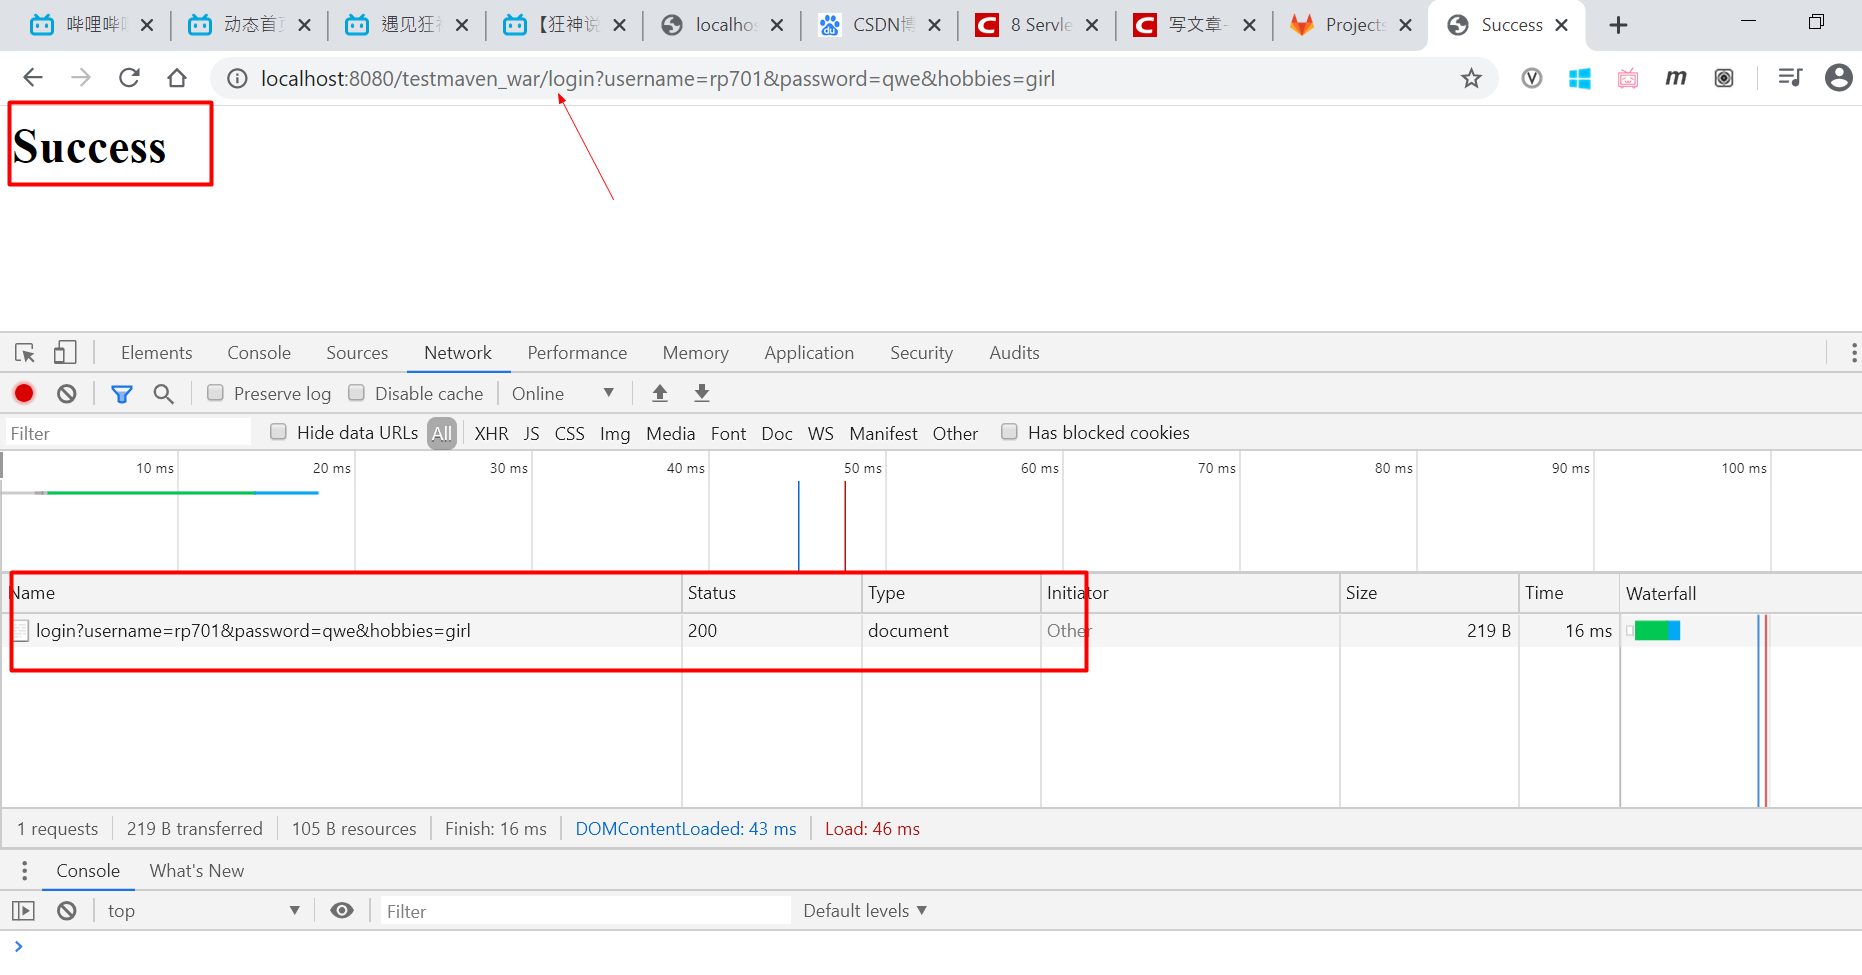Screen dimensions: 1862x975
Task: Clear the network requests log
Action: (x=66, y=393)
